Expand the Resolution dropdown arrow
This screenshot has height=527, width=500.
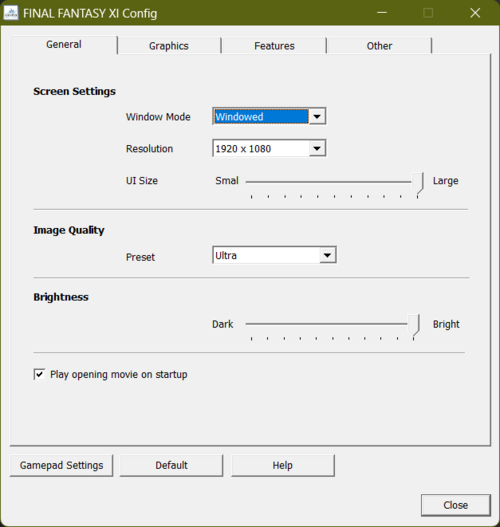317,149
